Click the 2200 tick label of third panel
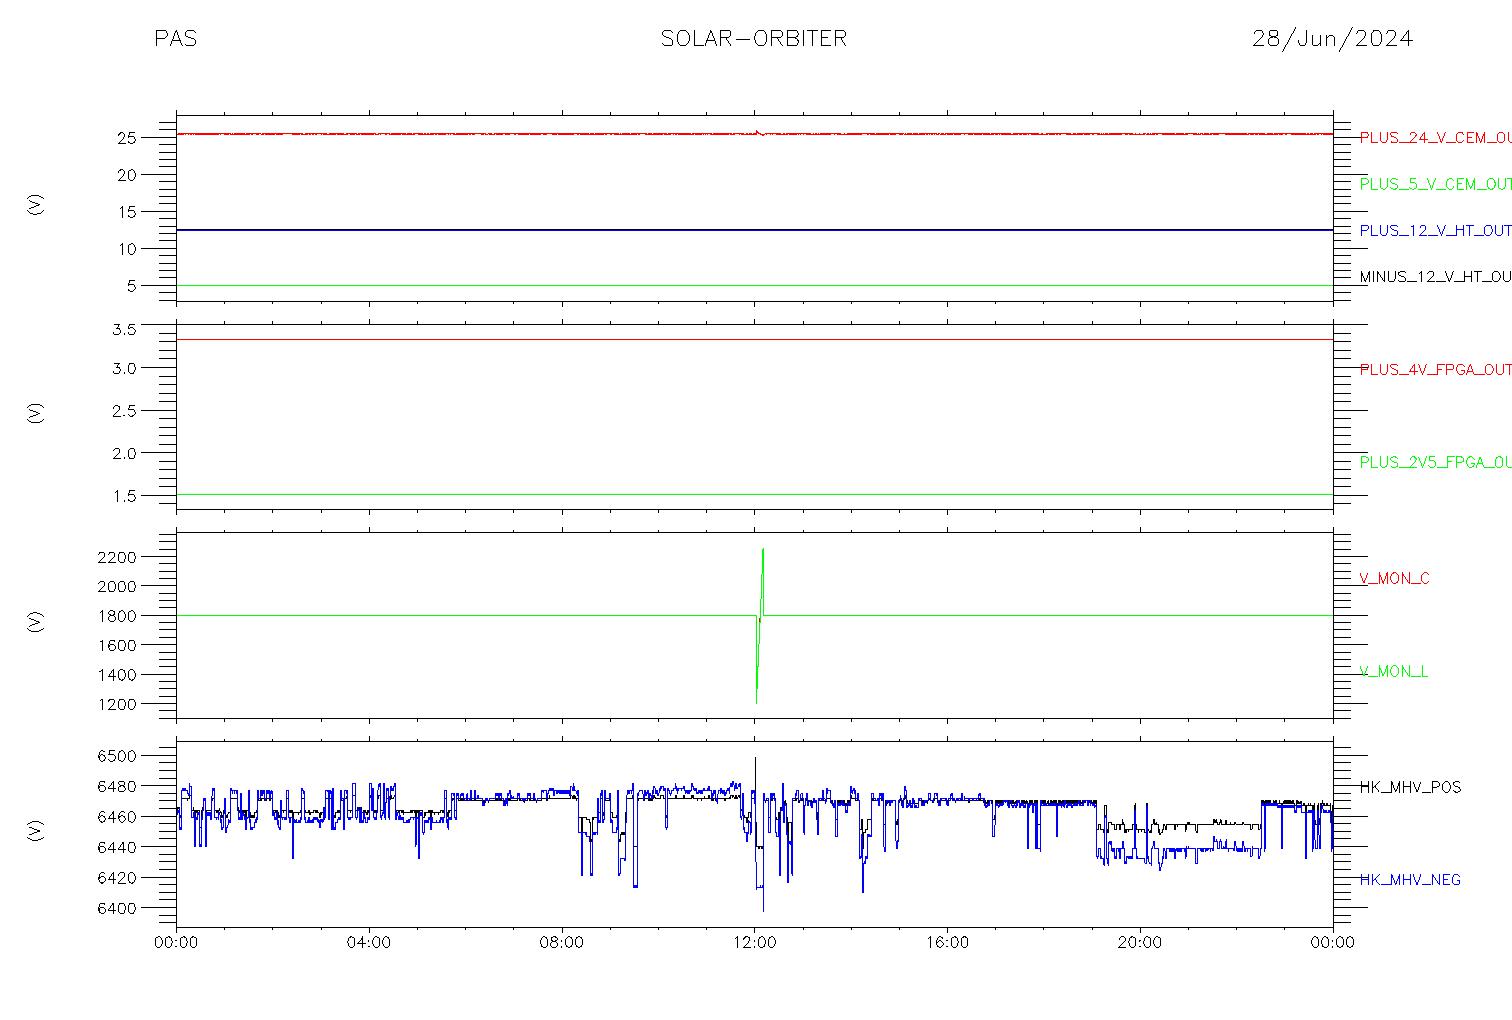This screenshot has width=1512, height=1020. click(117, 556)
